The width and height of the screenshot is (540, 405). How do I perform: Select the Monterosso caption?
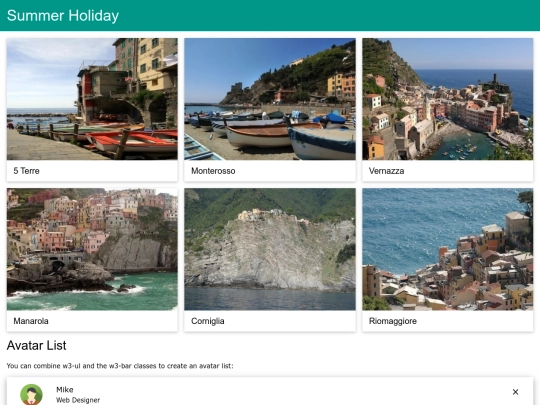[213, 171]
